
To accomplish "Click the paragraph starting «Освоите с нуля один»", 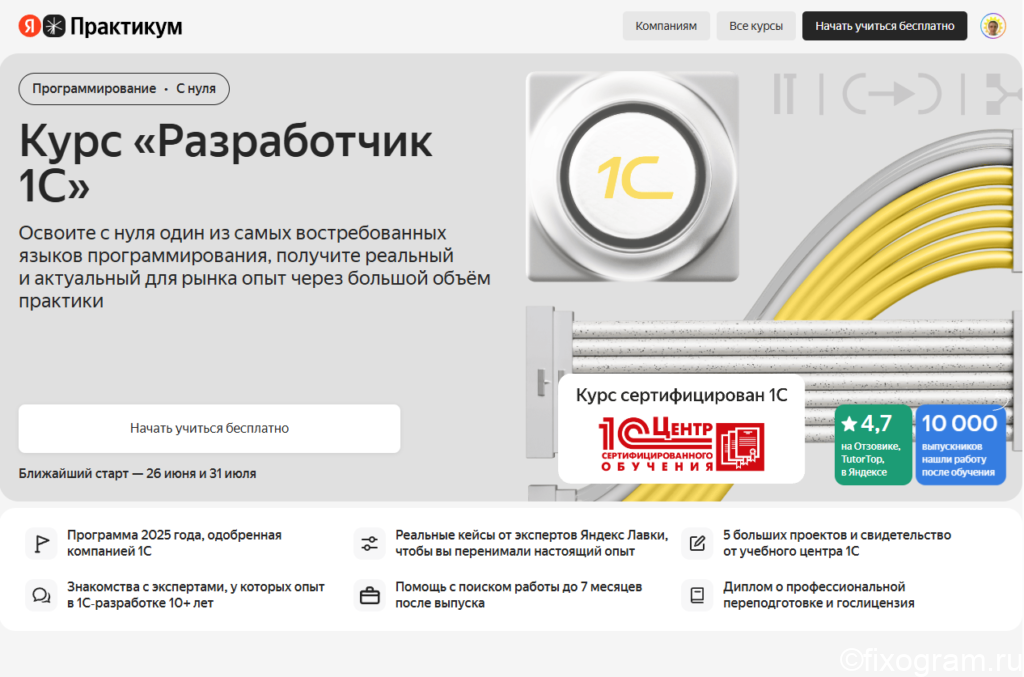I will (x=255, y=266).
